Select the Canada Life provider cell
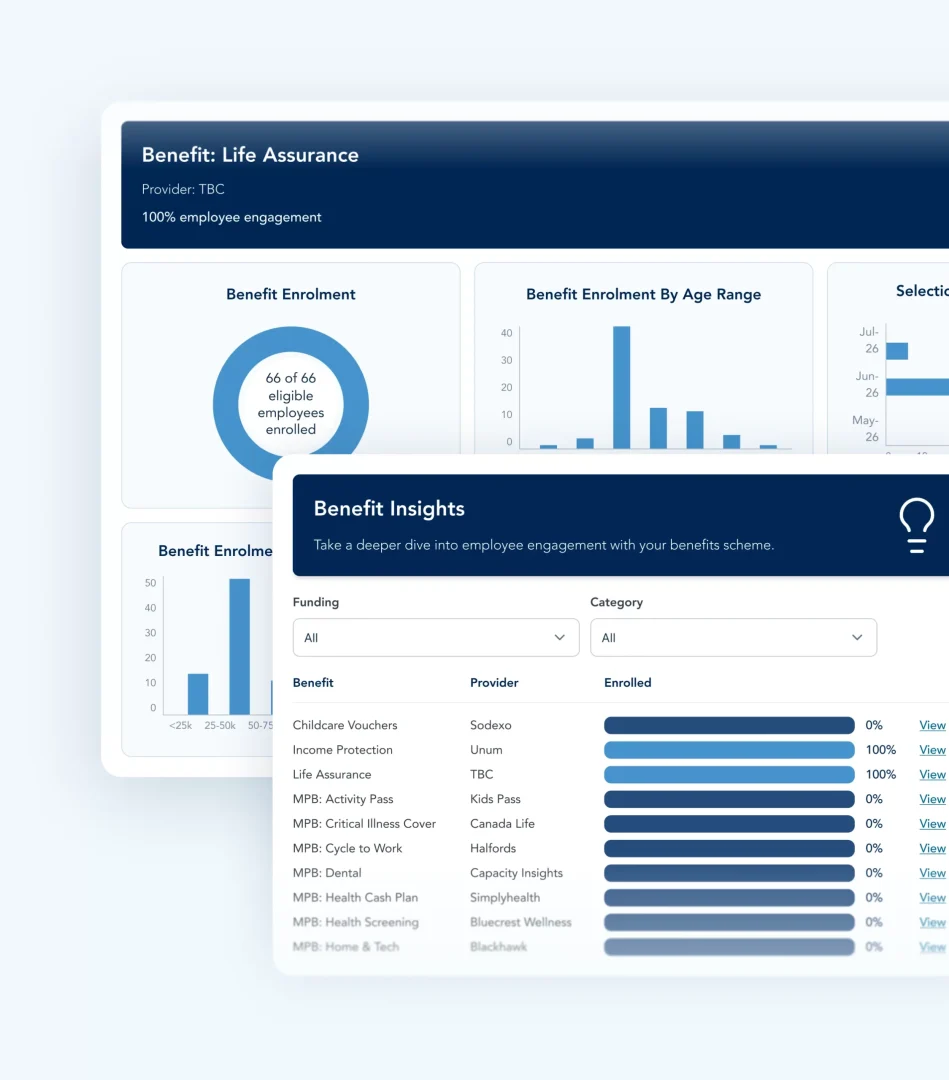949x1080 pixels. (x=502, y=824)
